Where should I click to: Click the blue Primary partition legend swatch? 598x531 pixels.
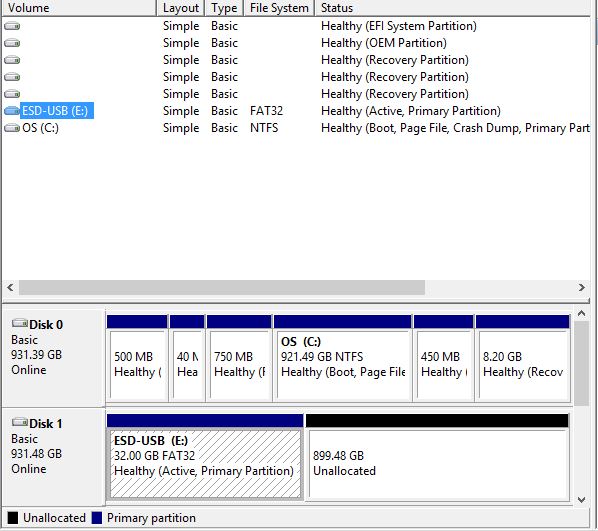pyautogui.click(x=97, y=518)
